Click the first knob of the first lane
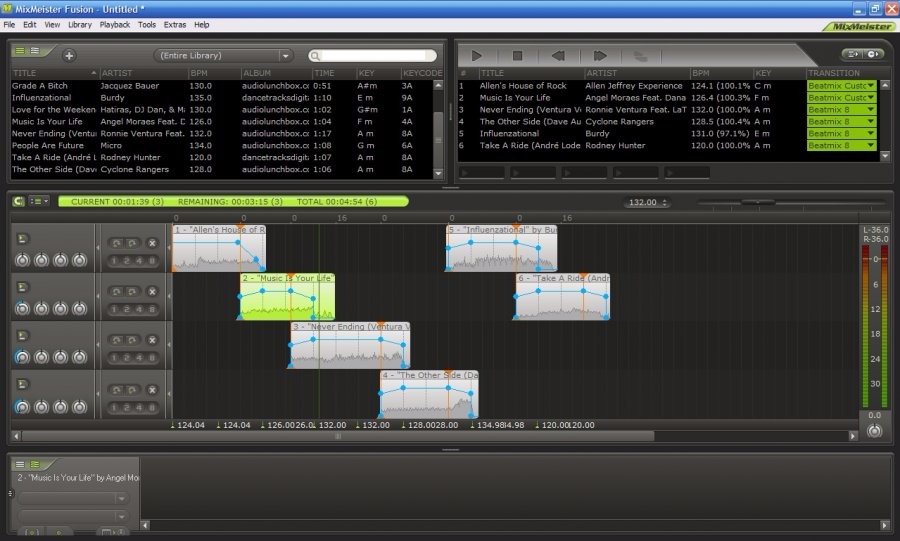The width and height of the screenshot is (900, 541). click(22, 260)
